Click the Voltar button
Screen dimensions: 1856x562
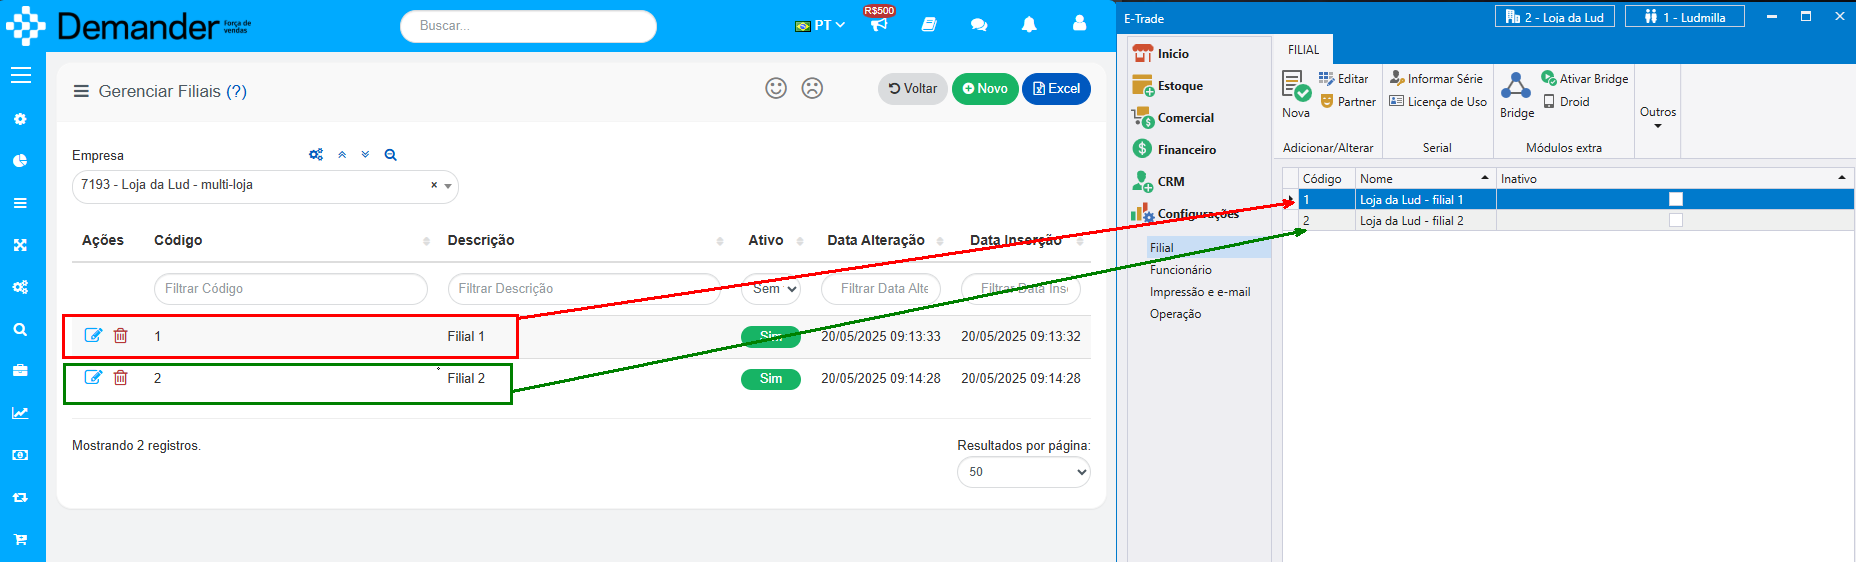pos(913,89)
